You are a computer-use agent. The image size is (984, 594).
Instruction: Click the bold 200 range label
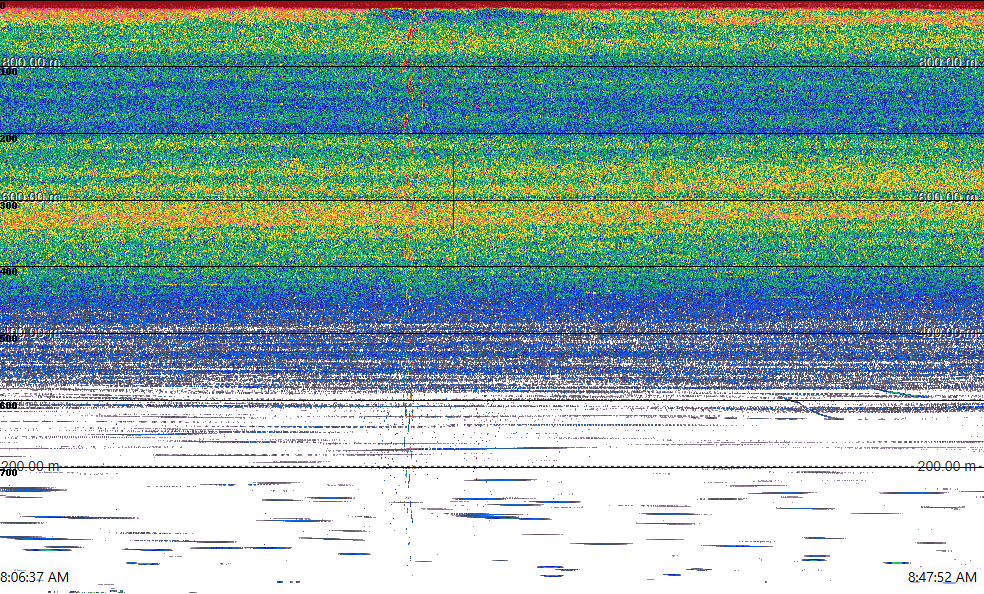click(x=9, y=138)
